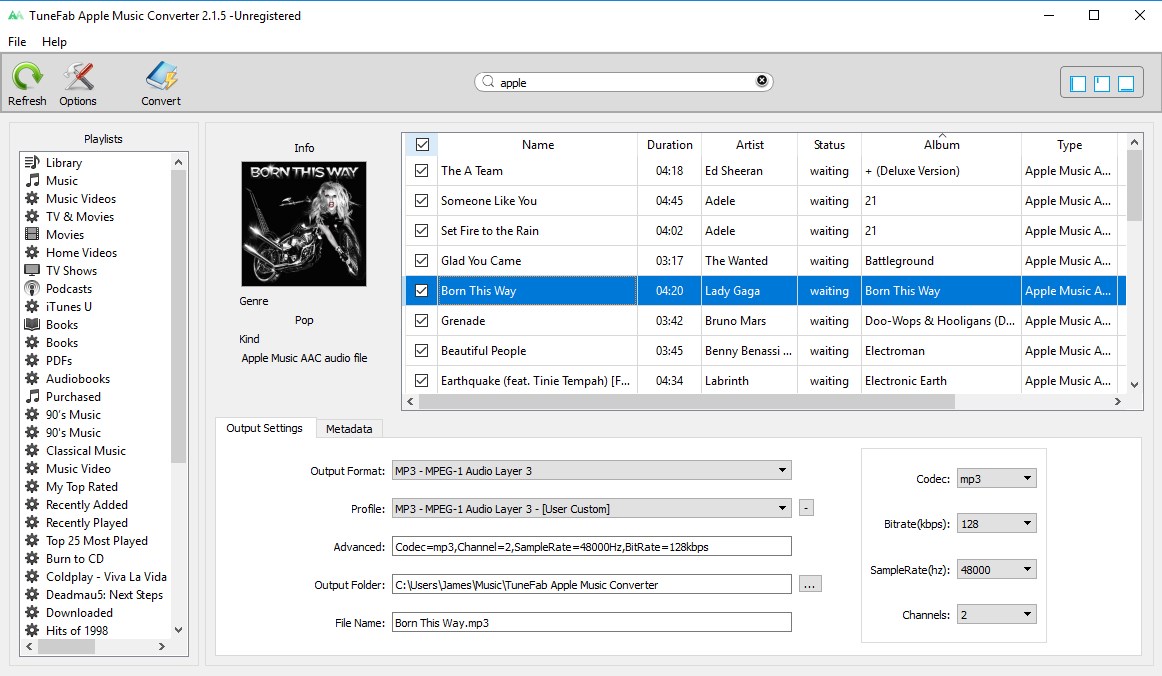Toggle the Beautiful People checkbox
1162x676 pixels.
pos(422,351)
